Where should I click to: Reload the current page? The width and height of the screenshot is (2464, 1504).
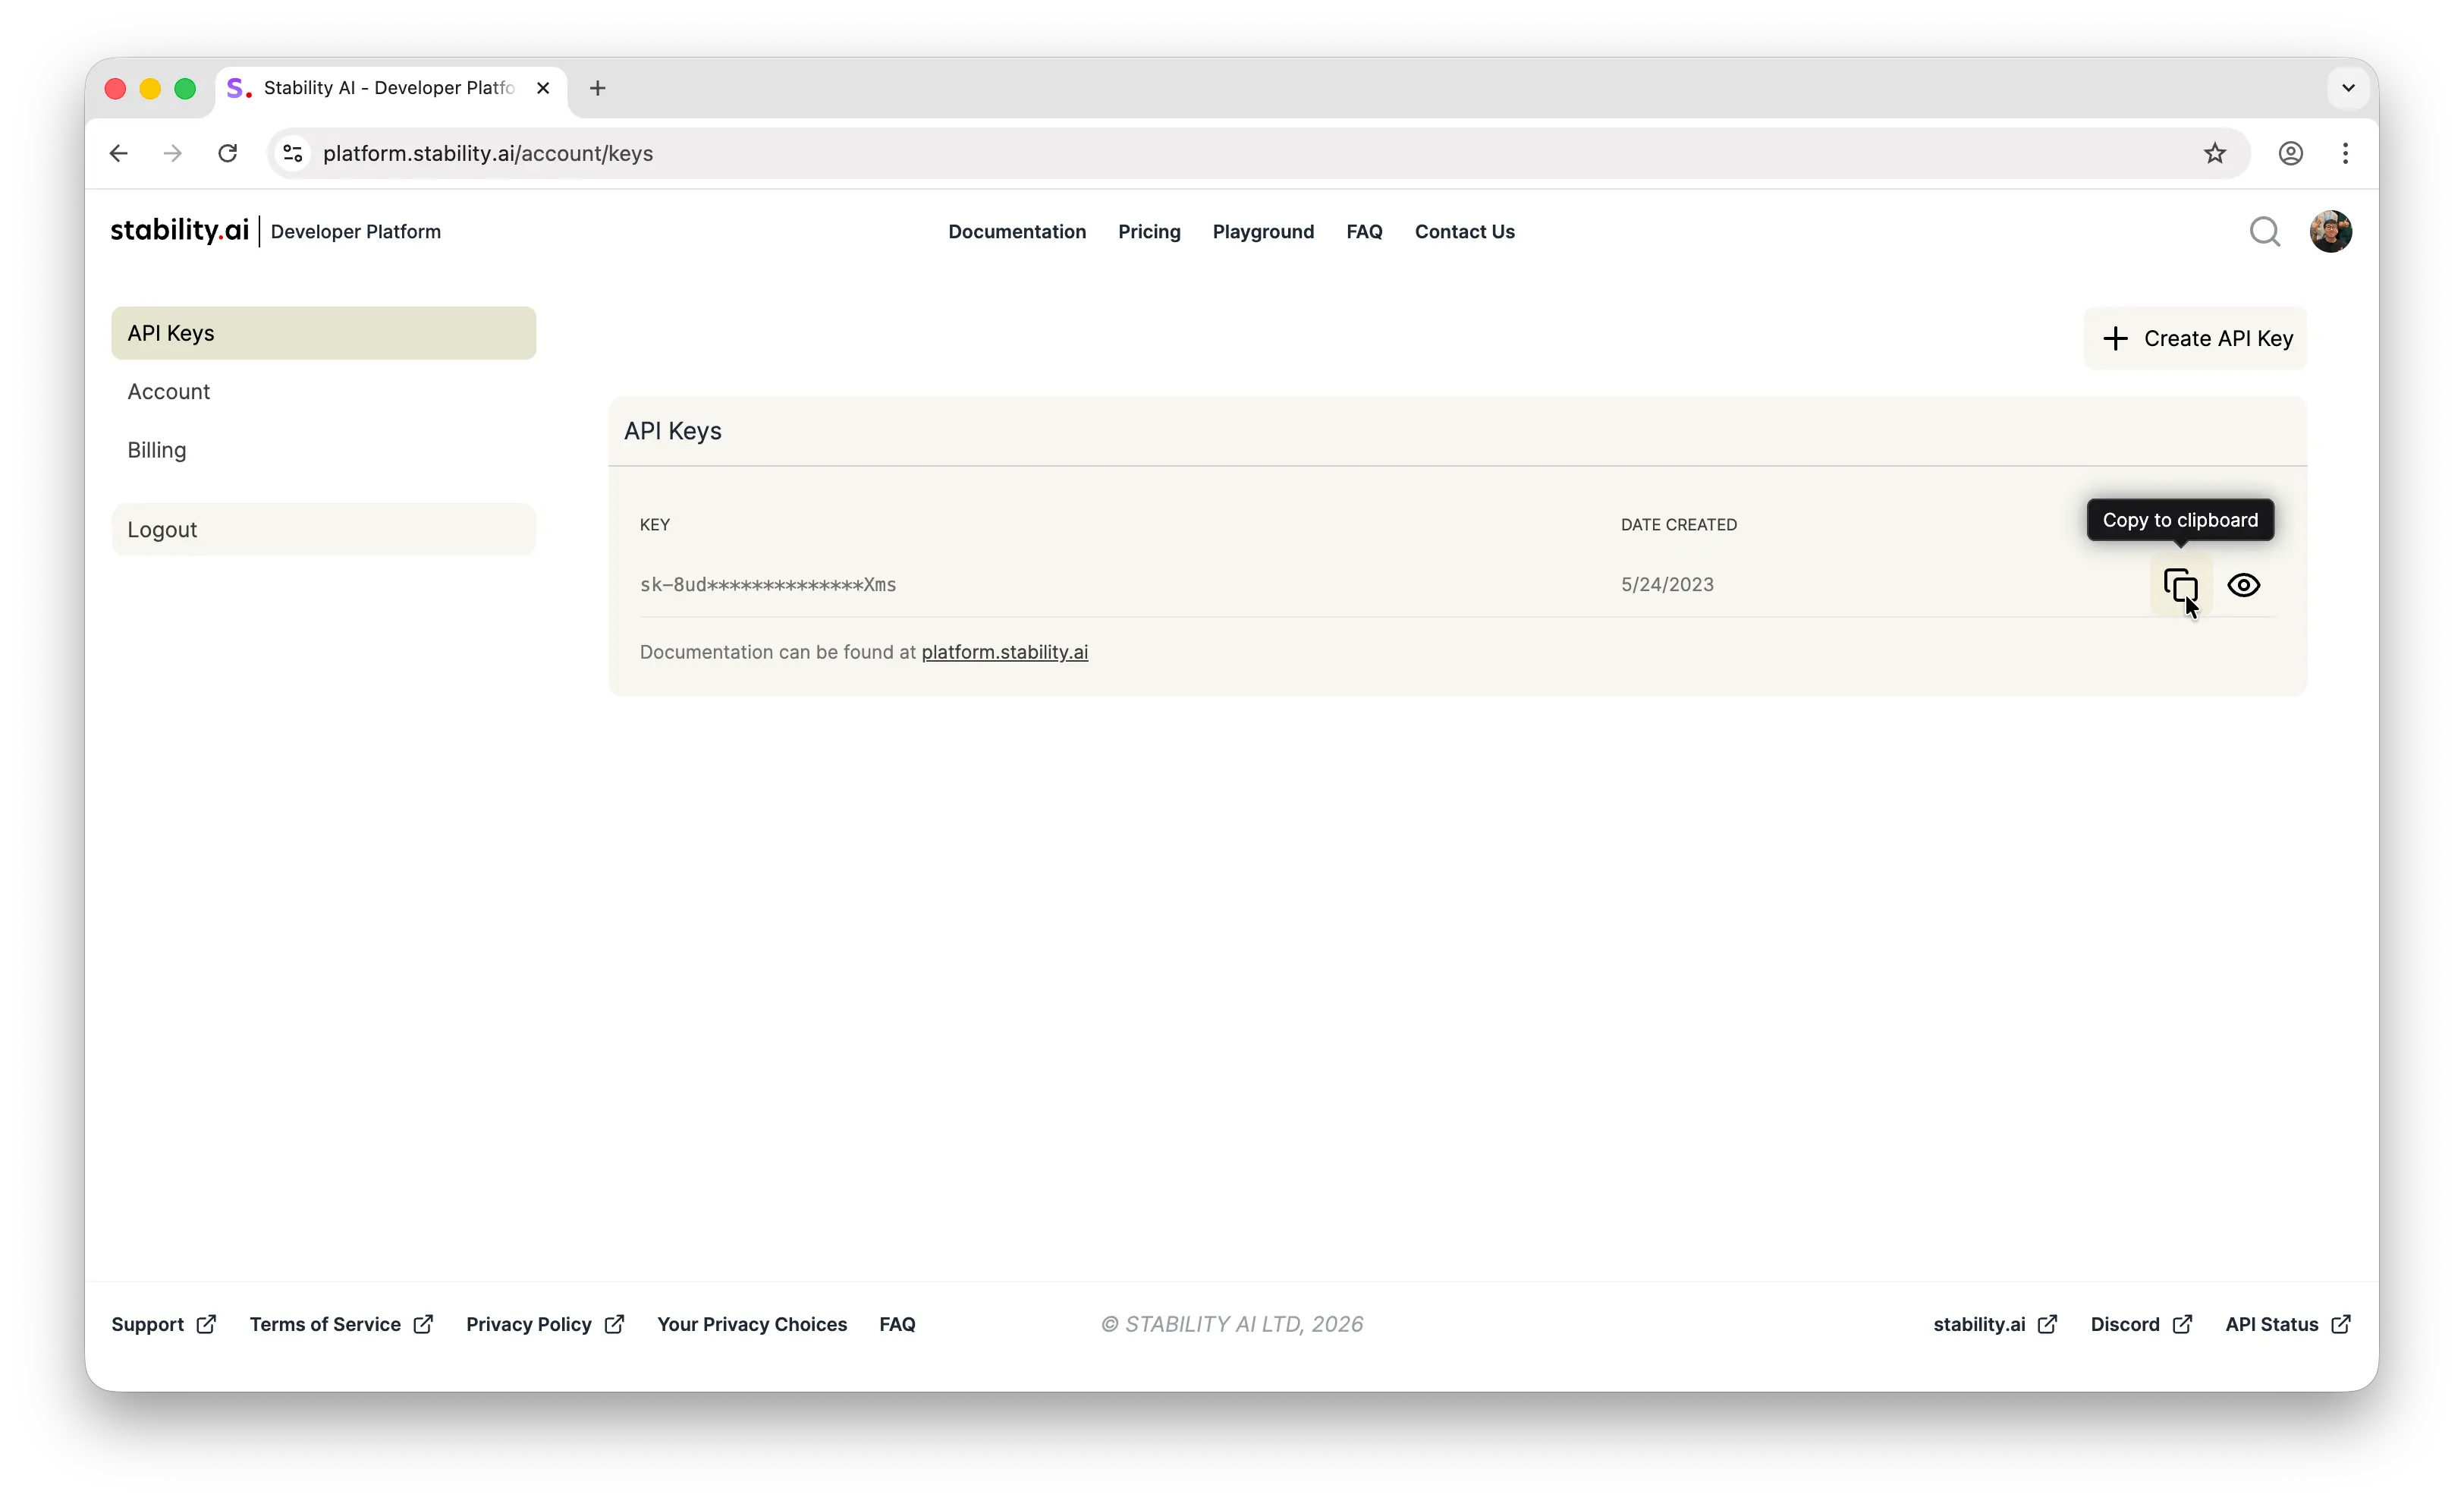coord(228,153)
